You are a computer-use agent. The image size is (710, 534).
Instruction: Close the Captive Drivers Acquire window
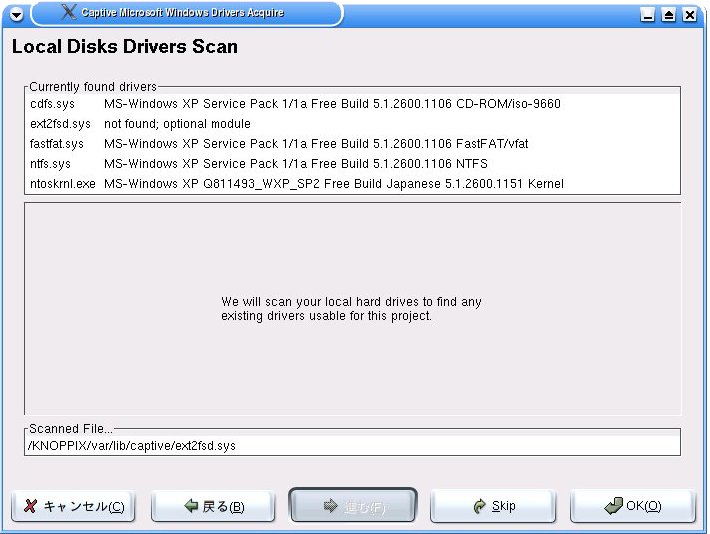pos(689,15)
